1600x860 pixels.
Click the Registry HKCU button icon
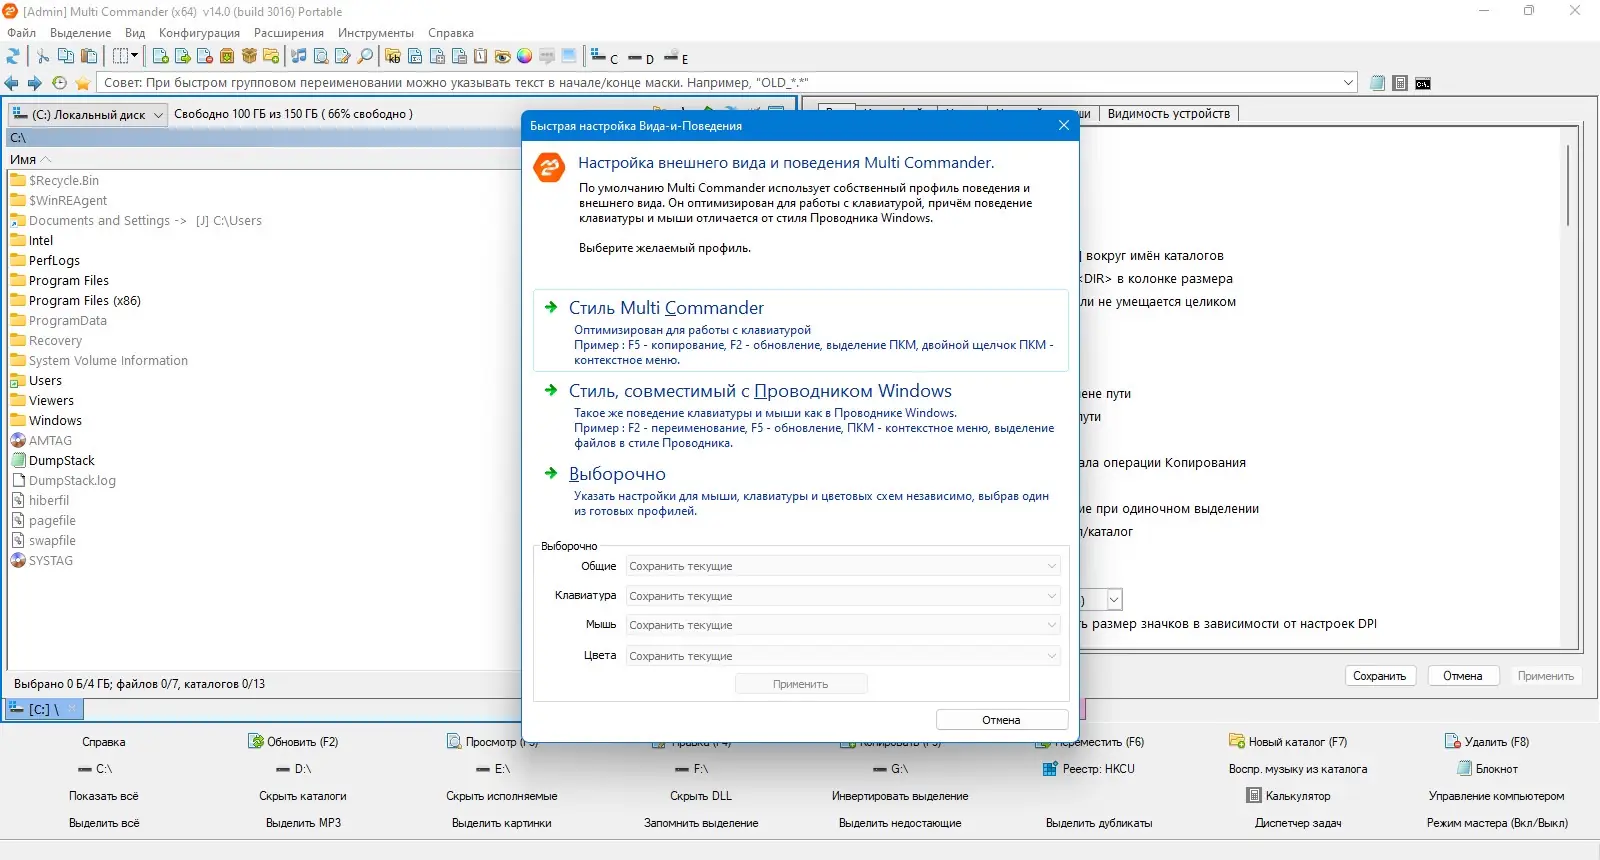pyautogui.click(x=1050, y=769)
